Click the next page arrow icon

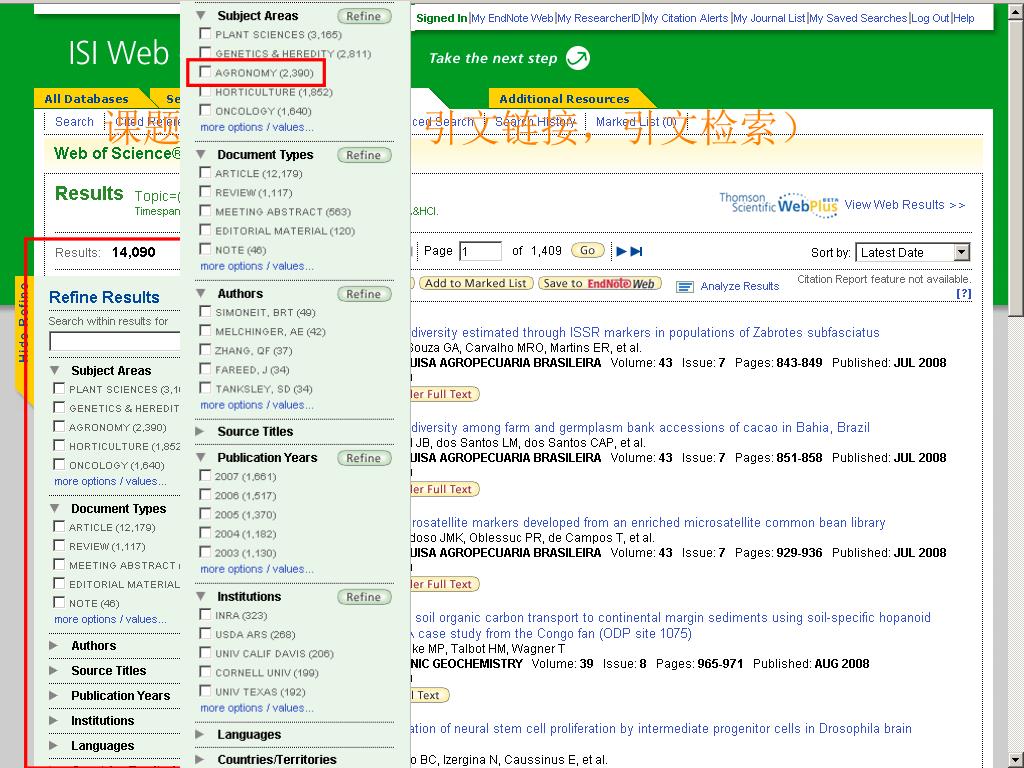pos(621,251)
